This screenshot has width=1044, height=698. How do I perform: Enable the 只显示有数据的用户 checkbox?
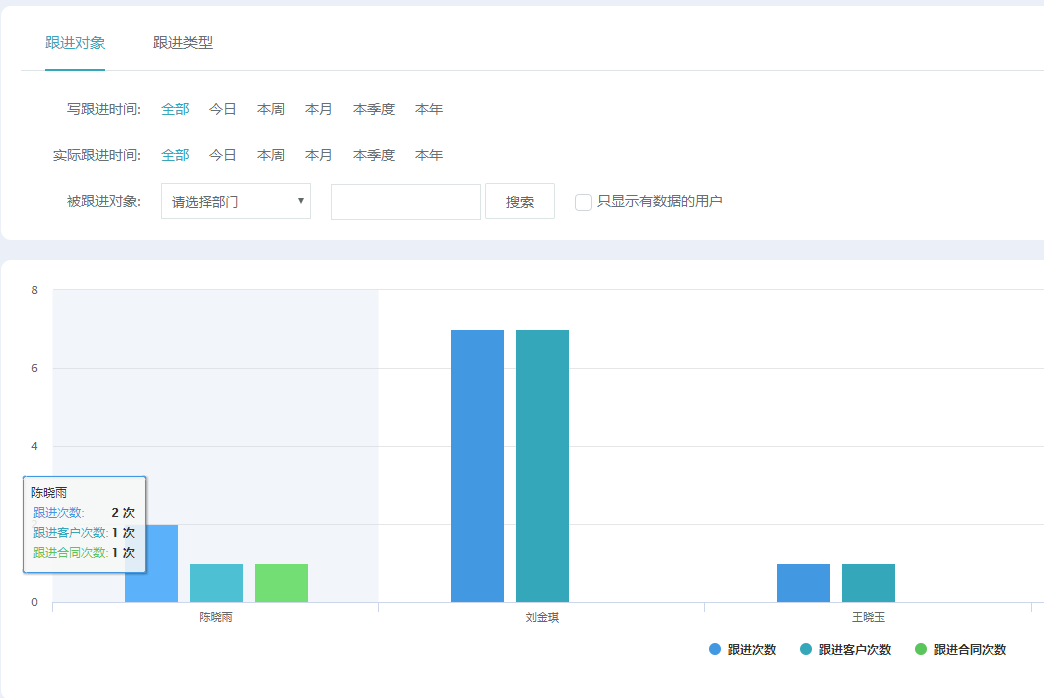[x=583, y=201]
